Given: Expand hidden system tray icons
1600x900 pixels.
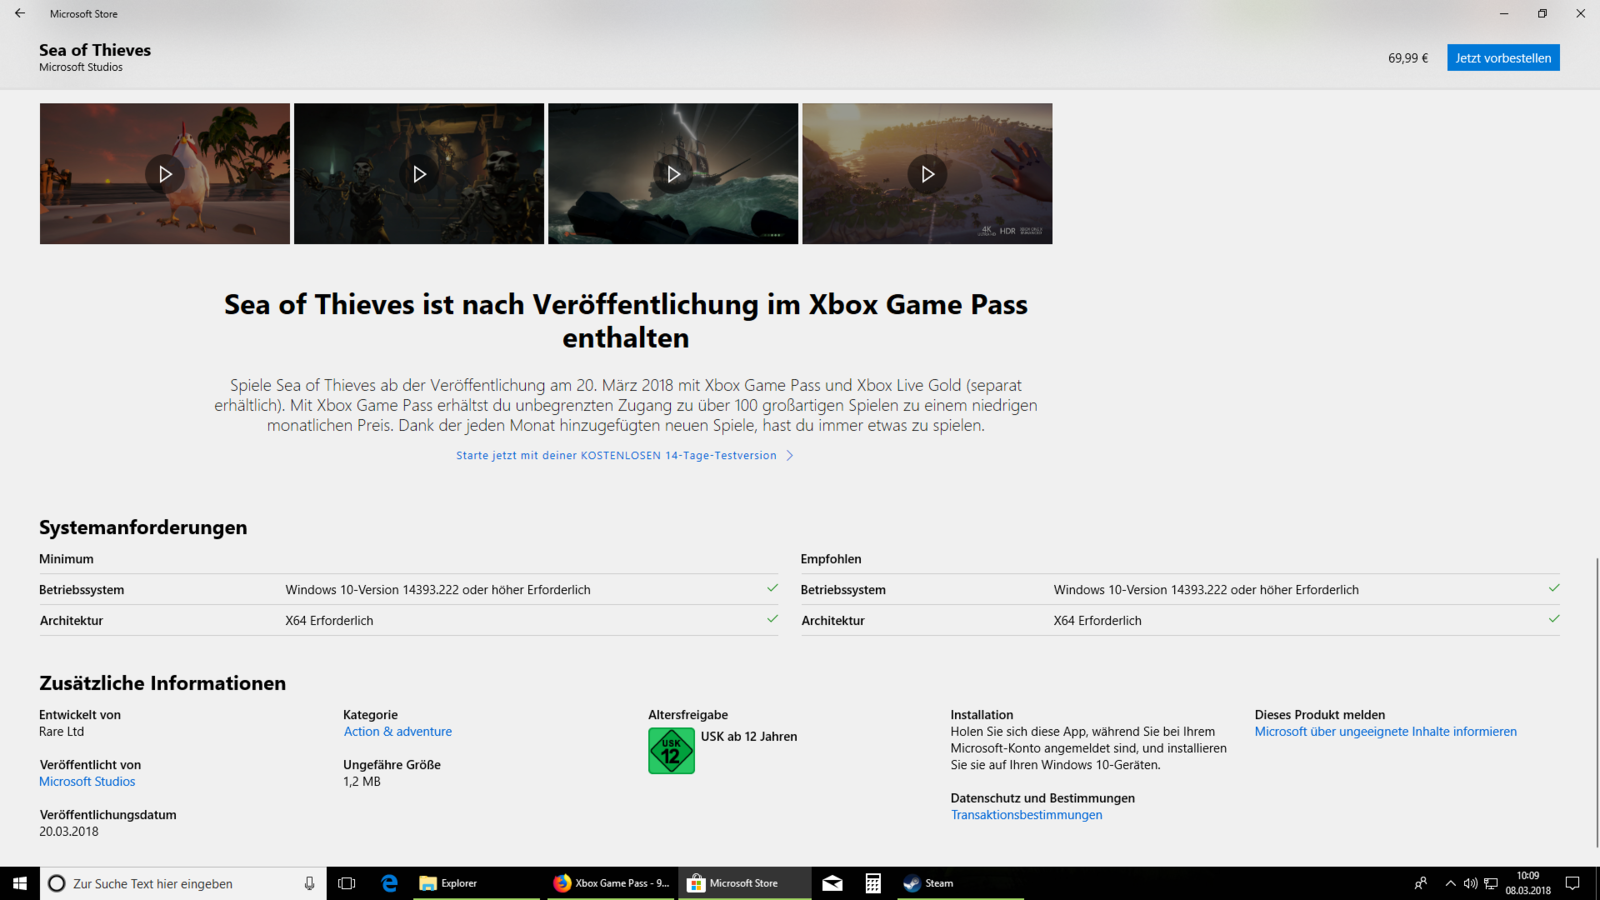Looking at the screenshot, I should click(x=1450, y=883).
